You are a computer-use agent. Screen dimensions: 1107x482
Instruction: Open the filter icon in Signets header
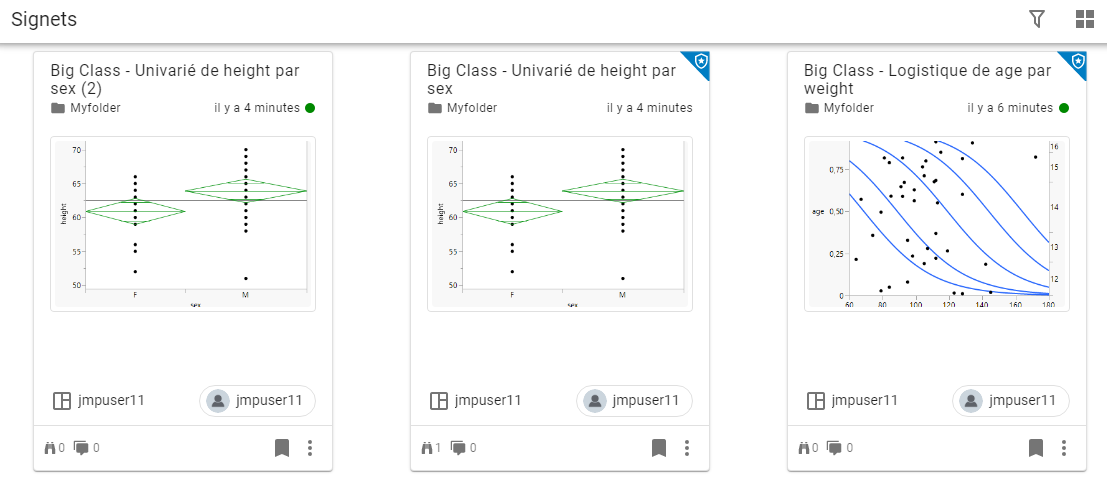tap(1037, 19)
